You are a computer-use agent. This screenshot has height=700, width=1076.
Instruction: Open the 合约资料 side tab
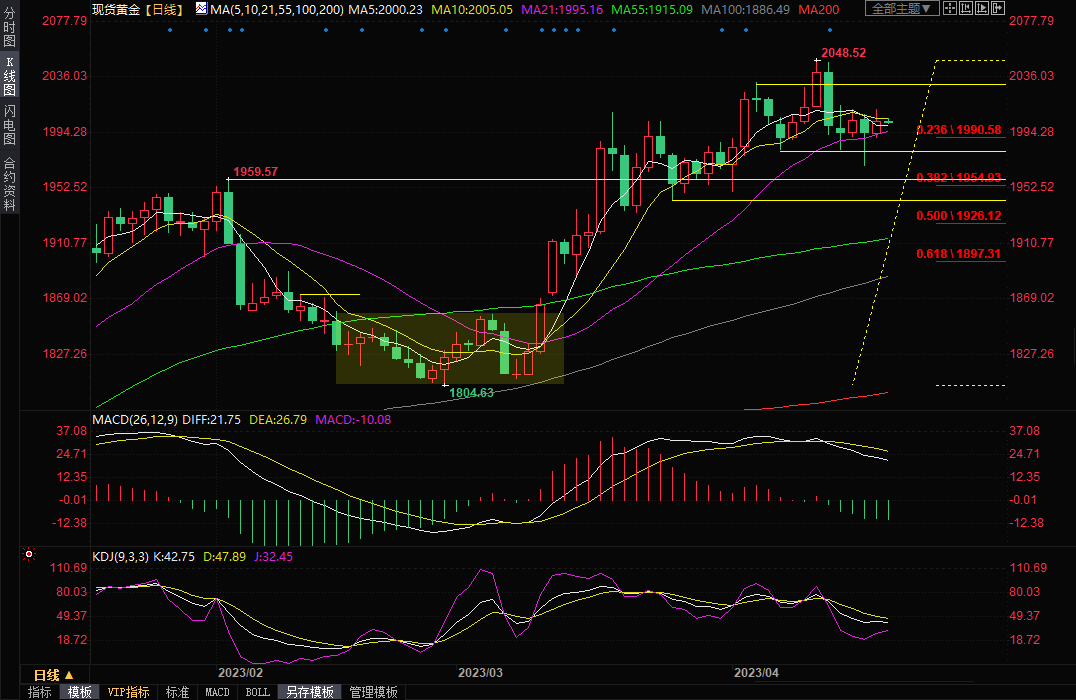[x=9, y=184]
